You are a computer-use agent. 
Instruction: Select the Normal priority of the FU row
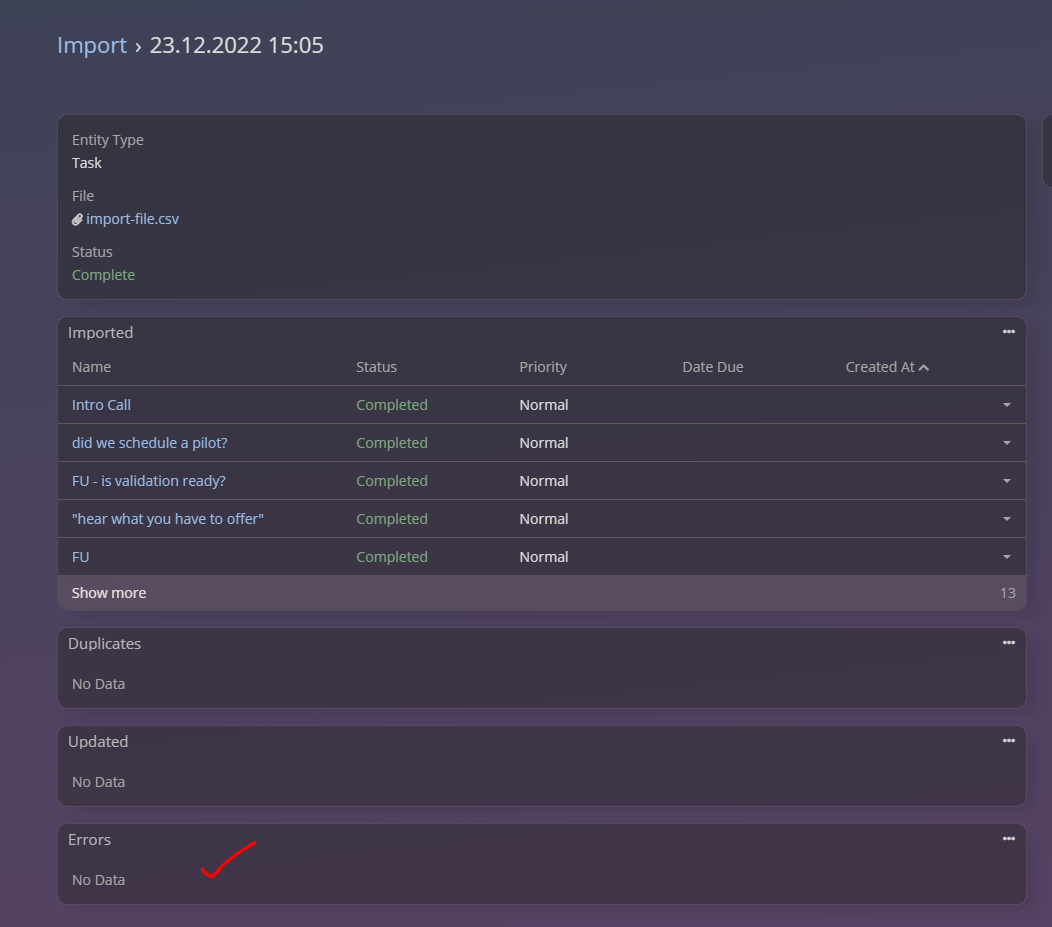pos(543,557)
